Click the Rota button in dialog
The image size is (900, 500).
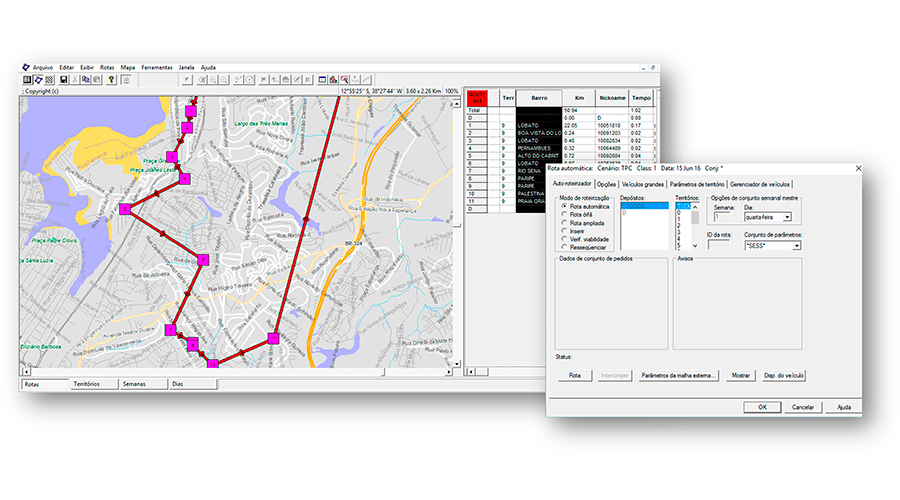point(574,375)
